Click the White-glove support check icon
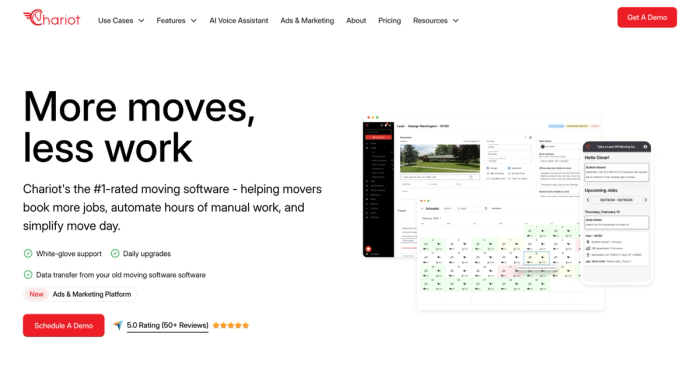The height and width of the screenshot is (368, 700). pyautogui.click(x=28, y=254)
